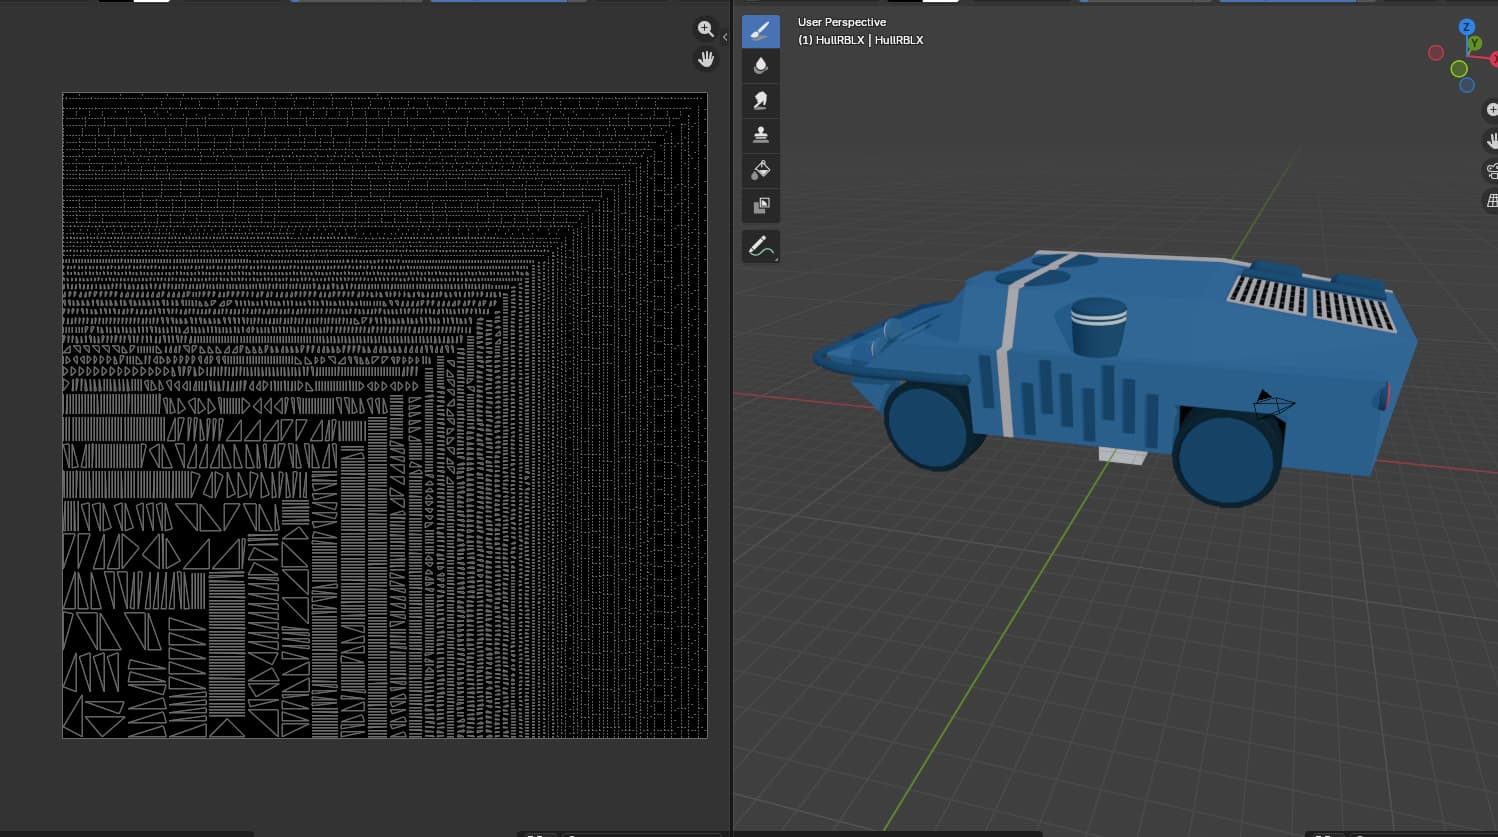Screen dimensions: 1498x837
Task: Select the Soften tool
Action: pos(761,66)
